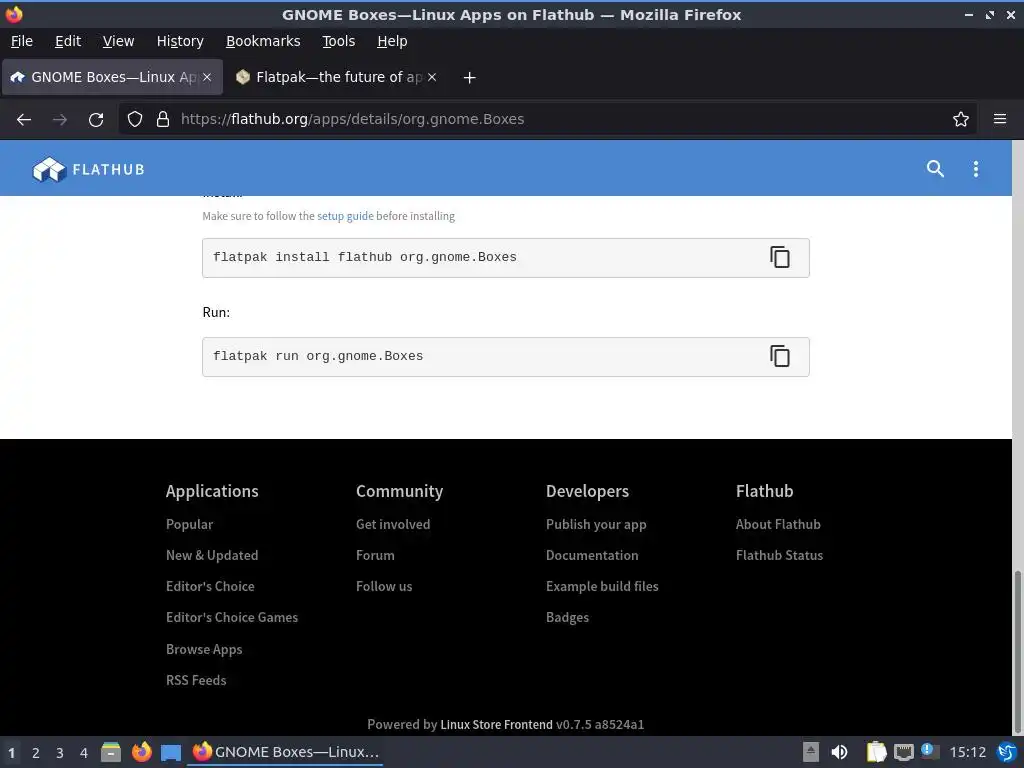Screen dimensions: 1024x768
Task: Open Documentation link
Action: pos(592,556)
